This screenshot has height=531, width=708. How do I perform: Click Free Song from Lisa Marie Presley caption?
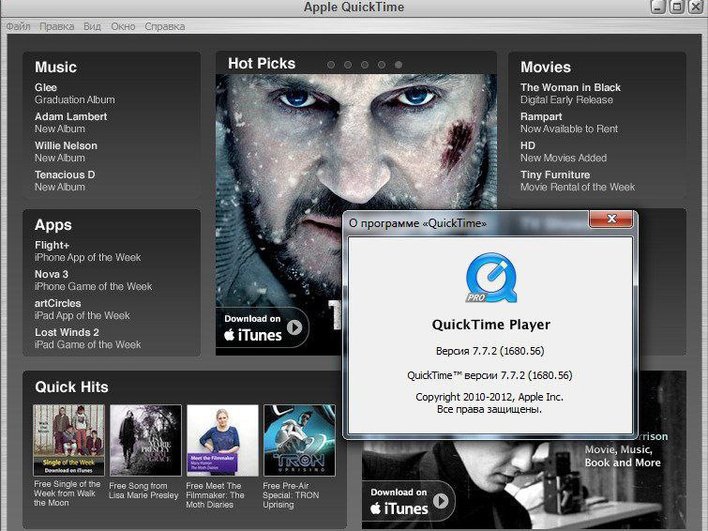(144, 491)
